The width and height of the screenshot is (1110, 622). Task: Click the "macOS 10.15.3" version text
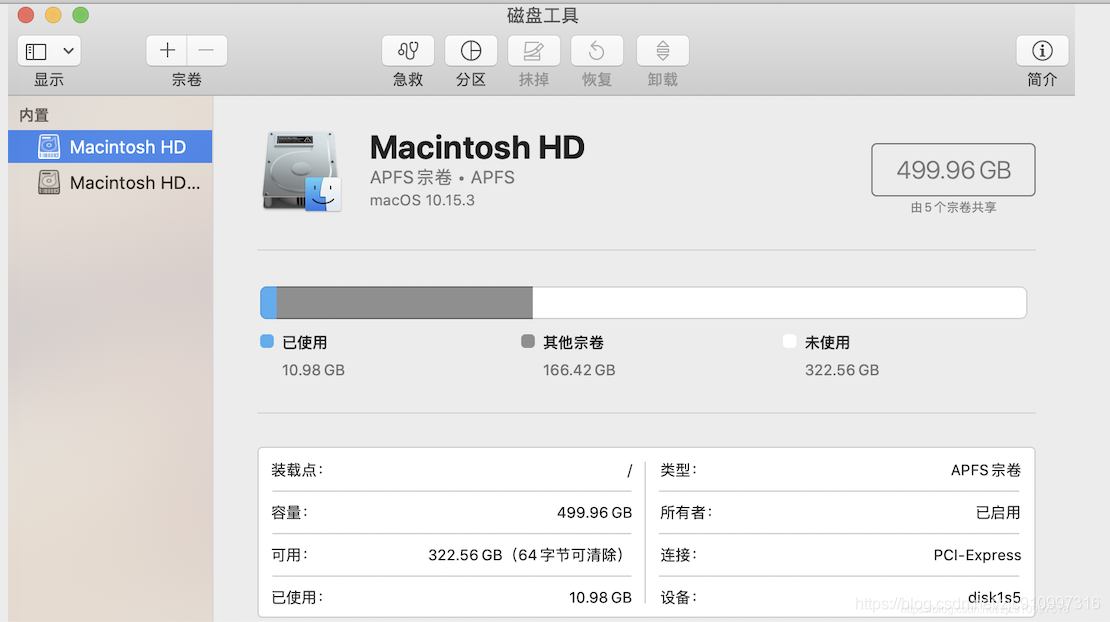click(x=422, y=200)
